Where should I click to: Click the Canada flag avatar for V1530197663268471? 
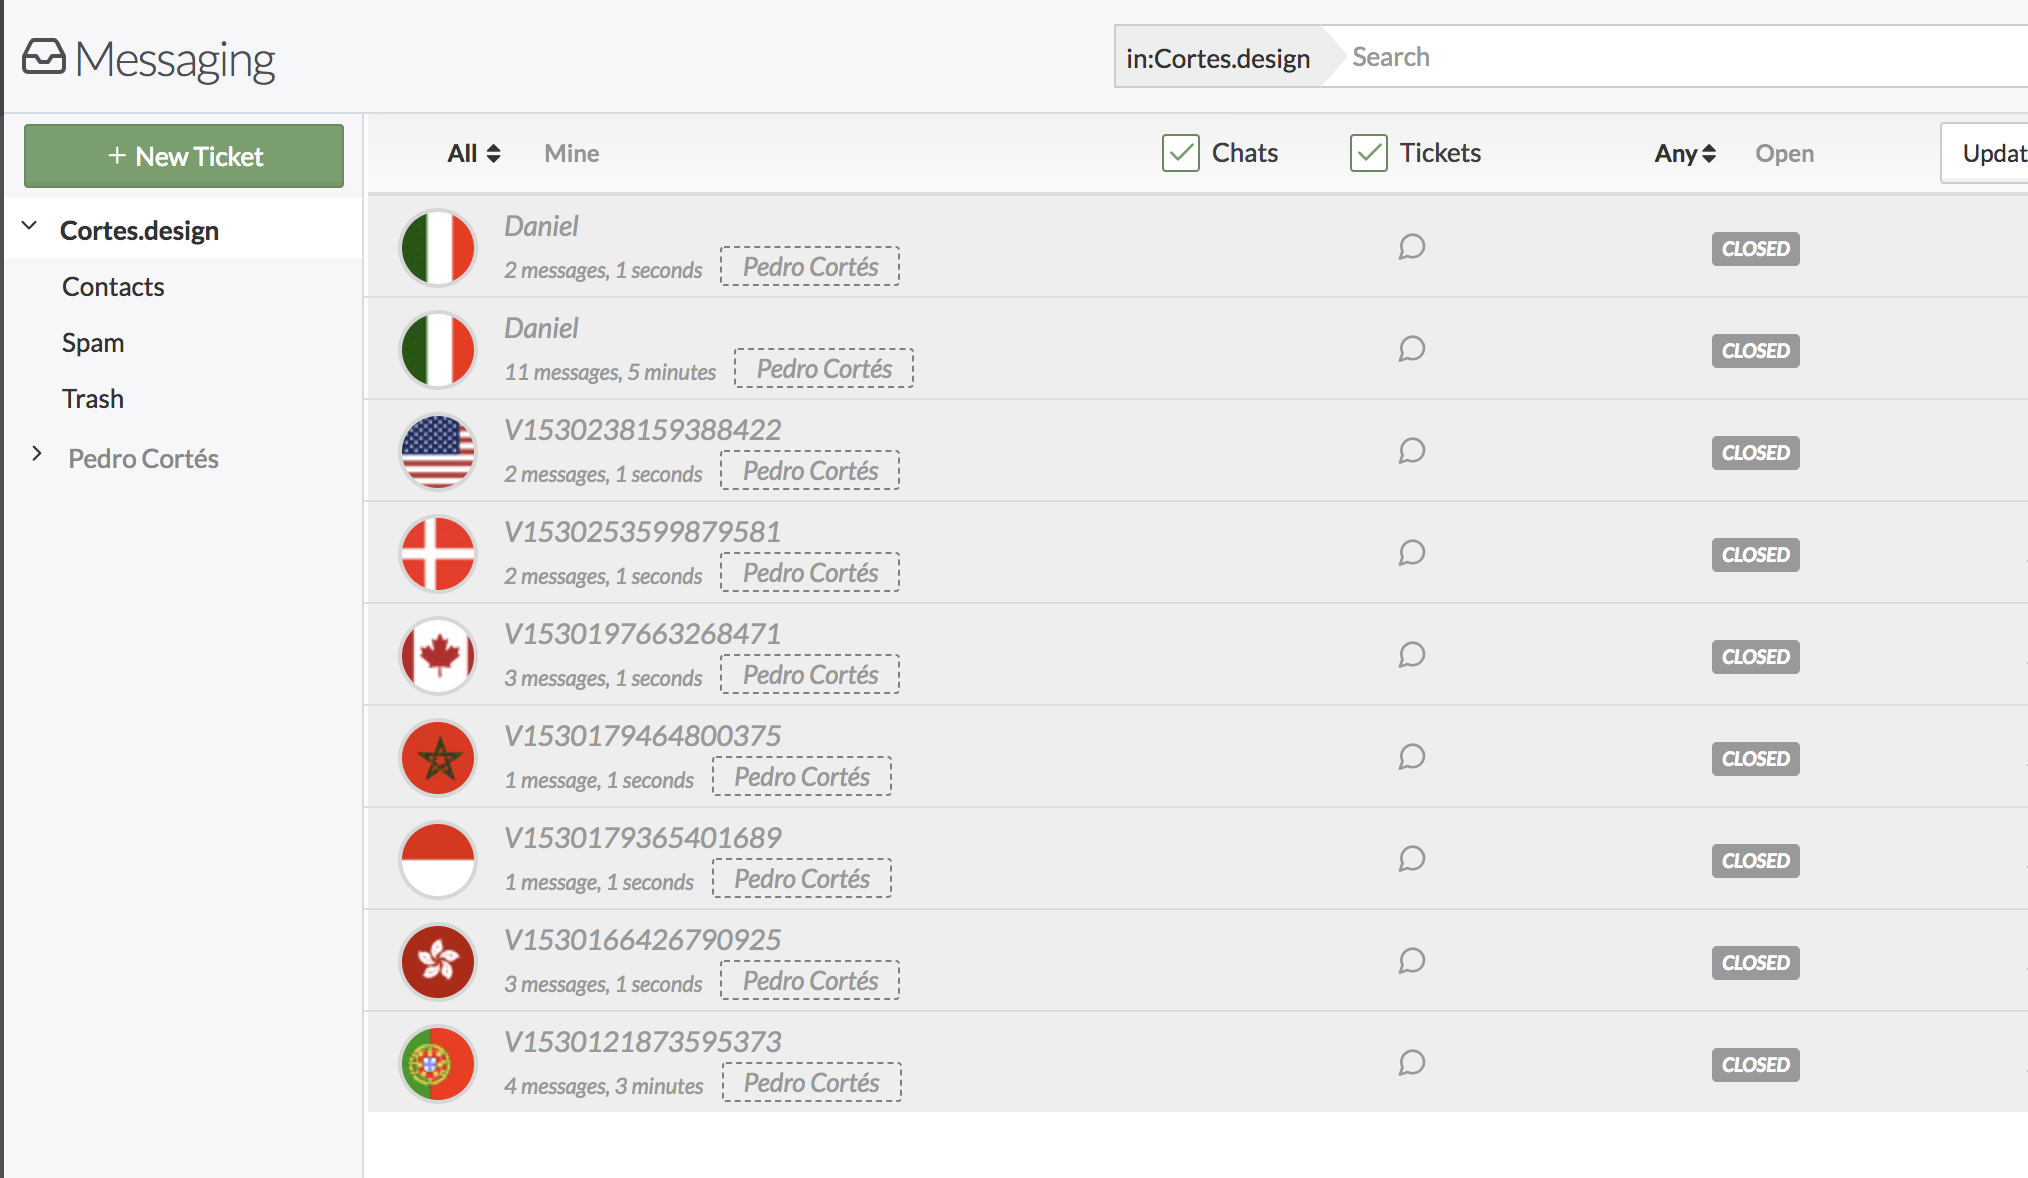tap(438, 656)
